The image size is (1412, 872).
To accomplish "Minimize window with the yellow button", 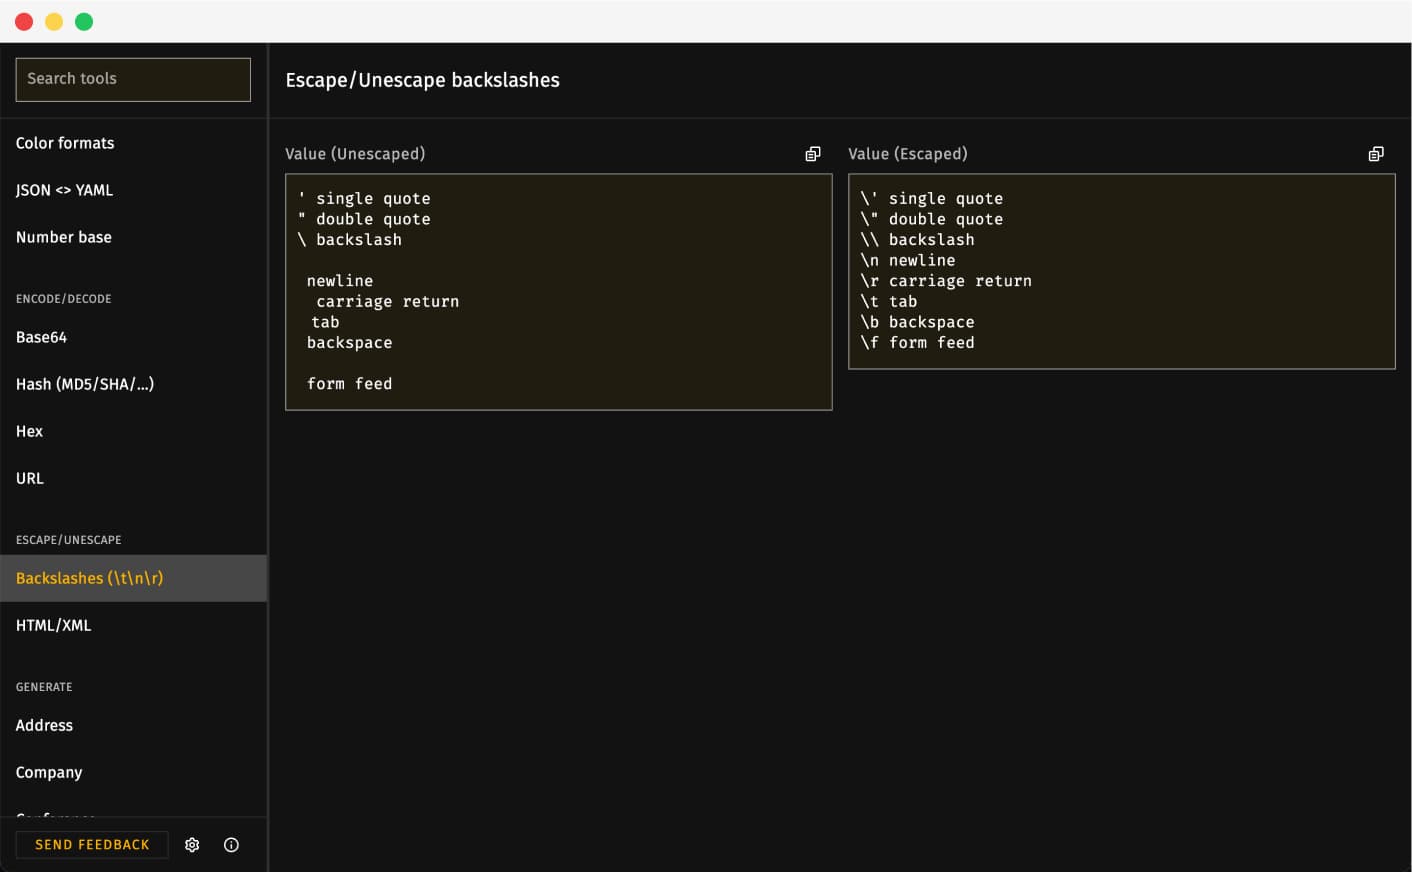I will [54, 22].
